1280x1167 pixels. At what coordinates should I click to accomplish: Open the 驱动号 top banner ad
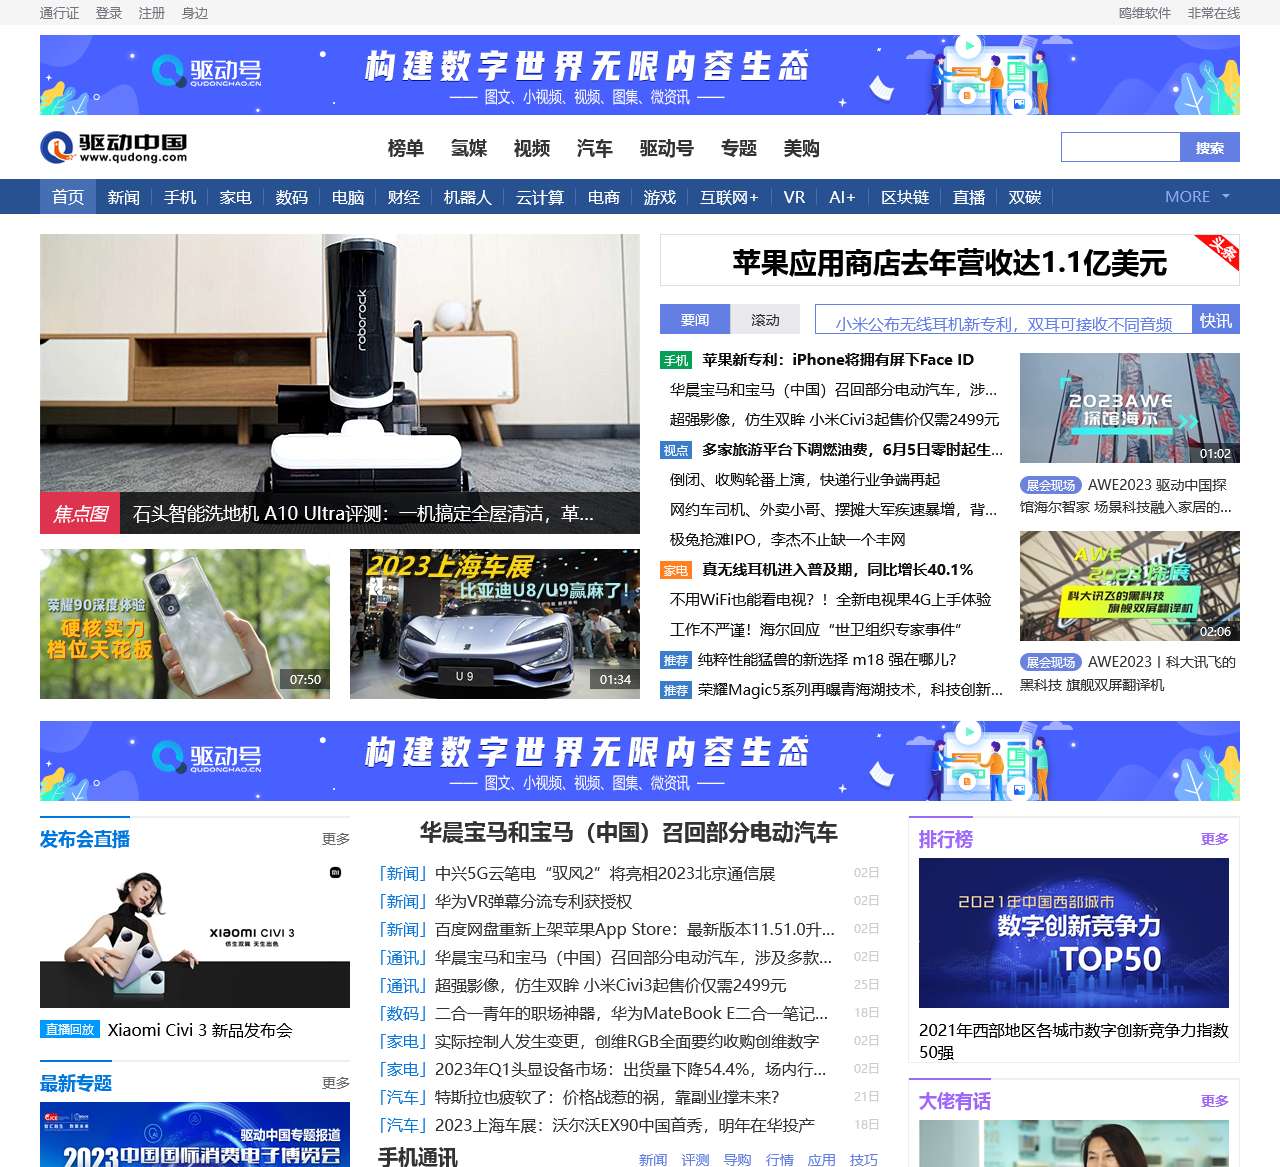click(640, 75)
